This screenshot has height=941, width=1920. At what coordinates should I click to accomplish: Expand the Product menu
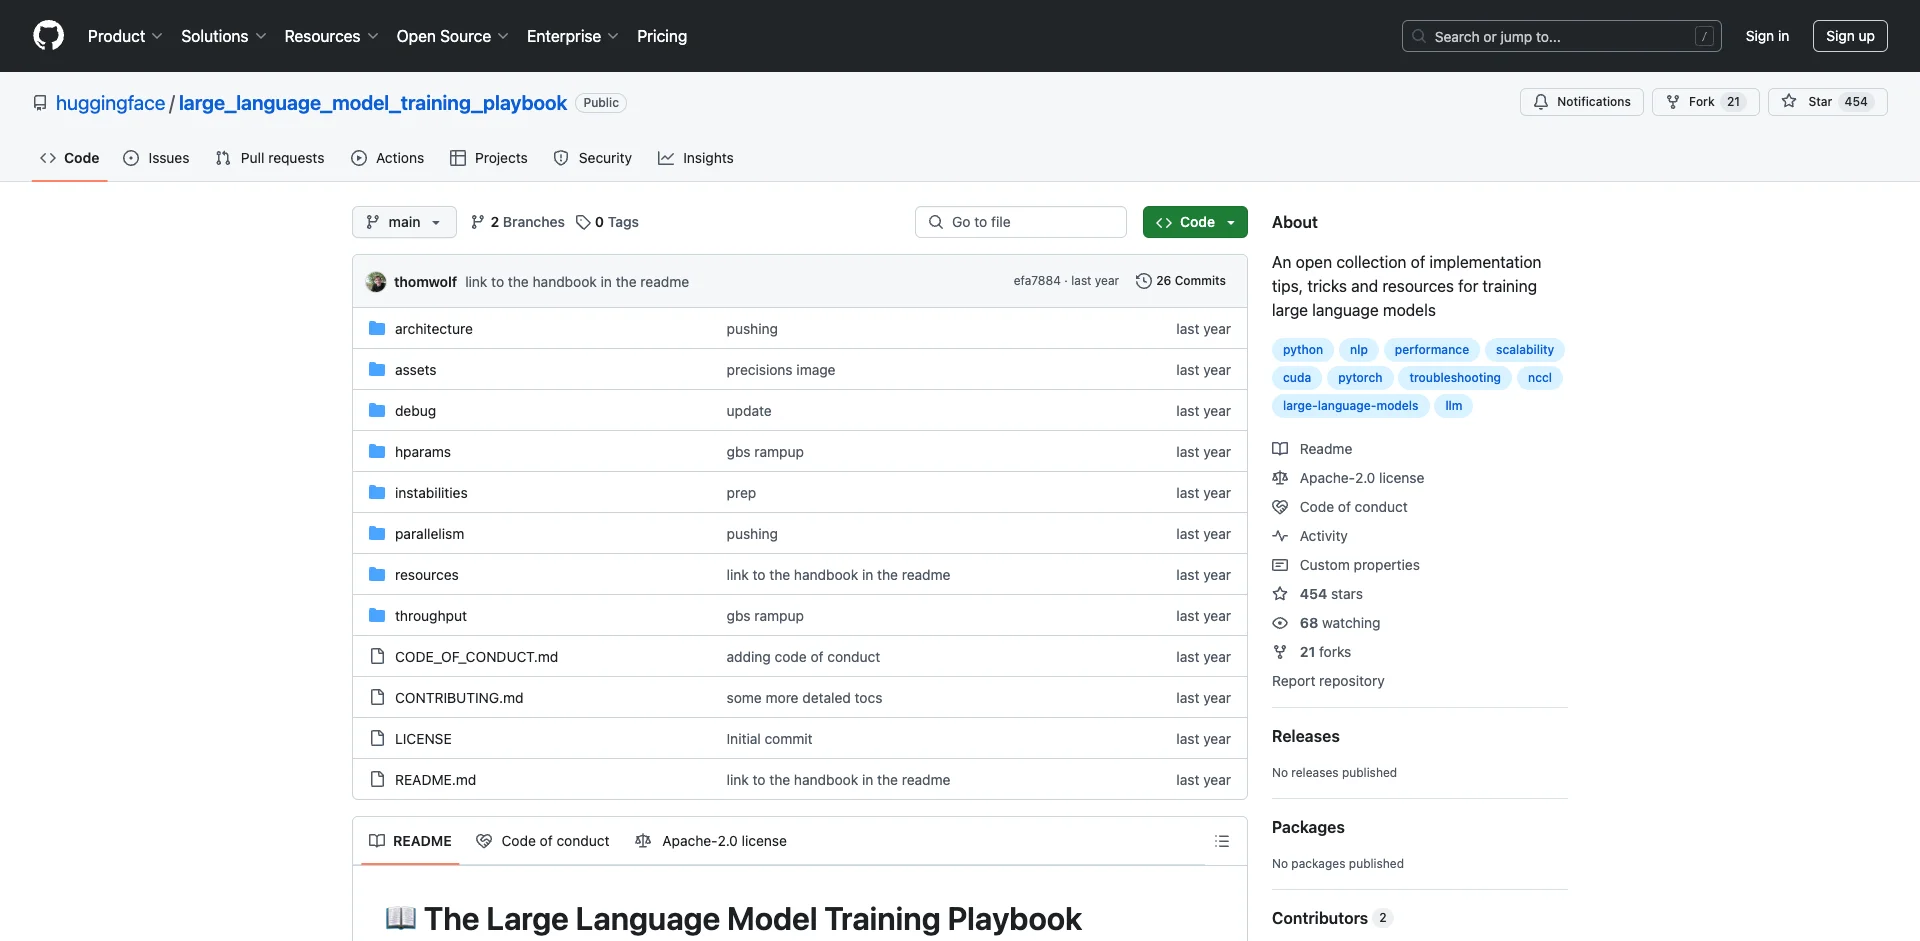[x=125, y=36]
